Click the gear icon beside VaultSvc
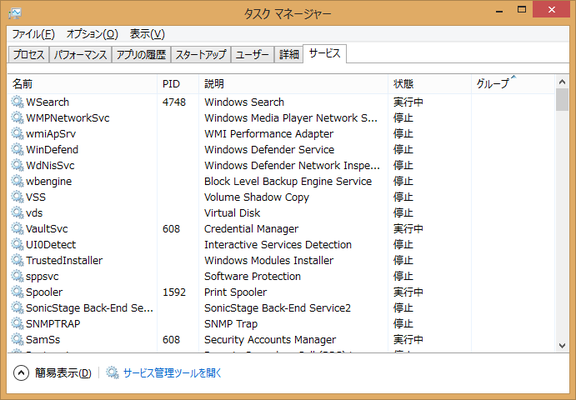Viewport: 576px width, 400px height. [x=17, y=228]
